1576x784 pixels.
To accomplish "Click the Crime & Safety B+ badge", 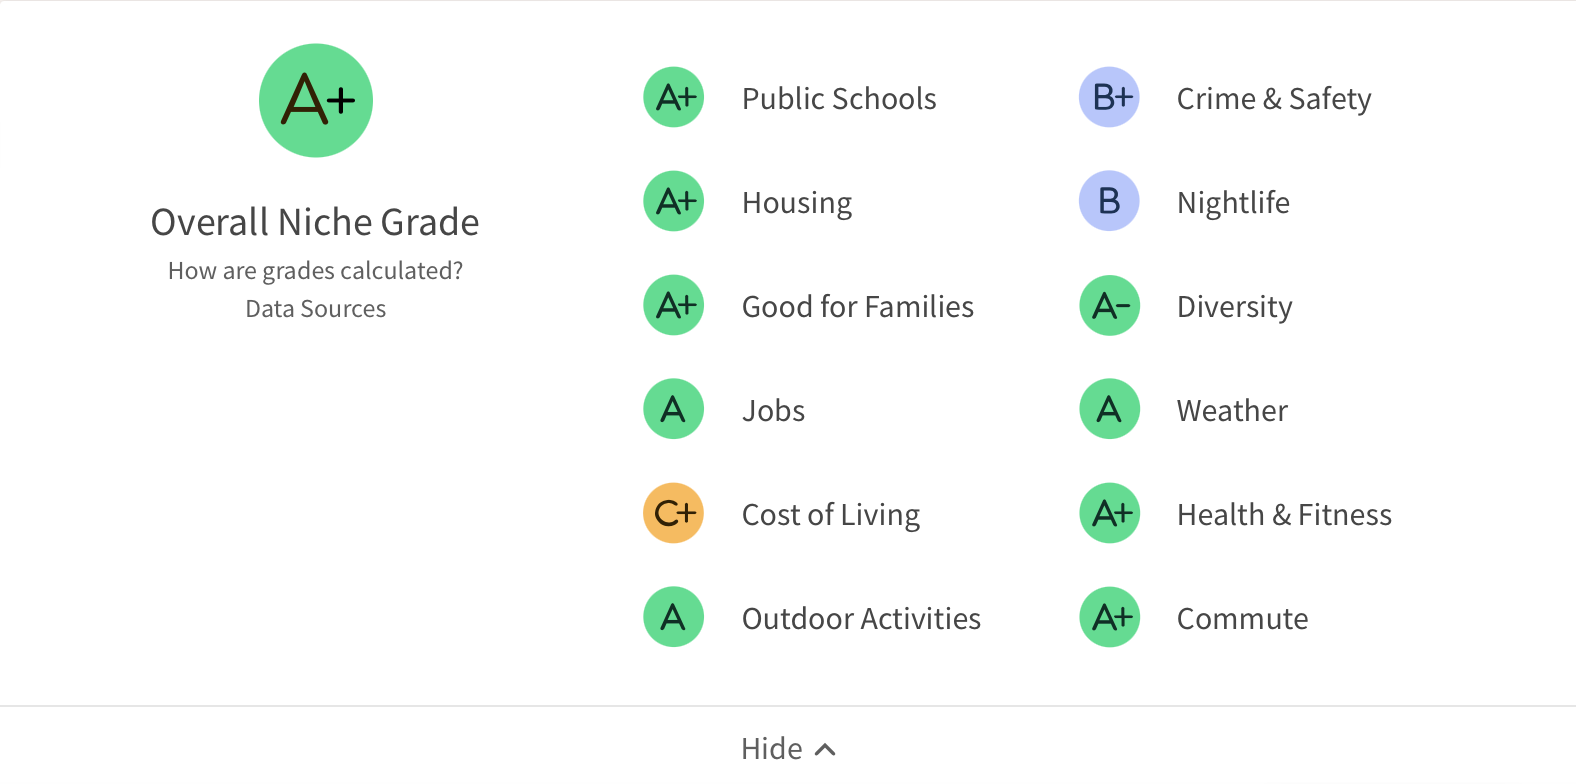I will pos(1110,98).
